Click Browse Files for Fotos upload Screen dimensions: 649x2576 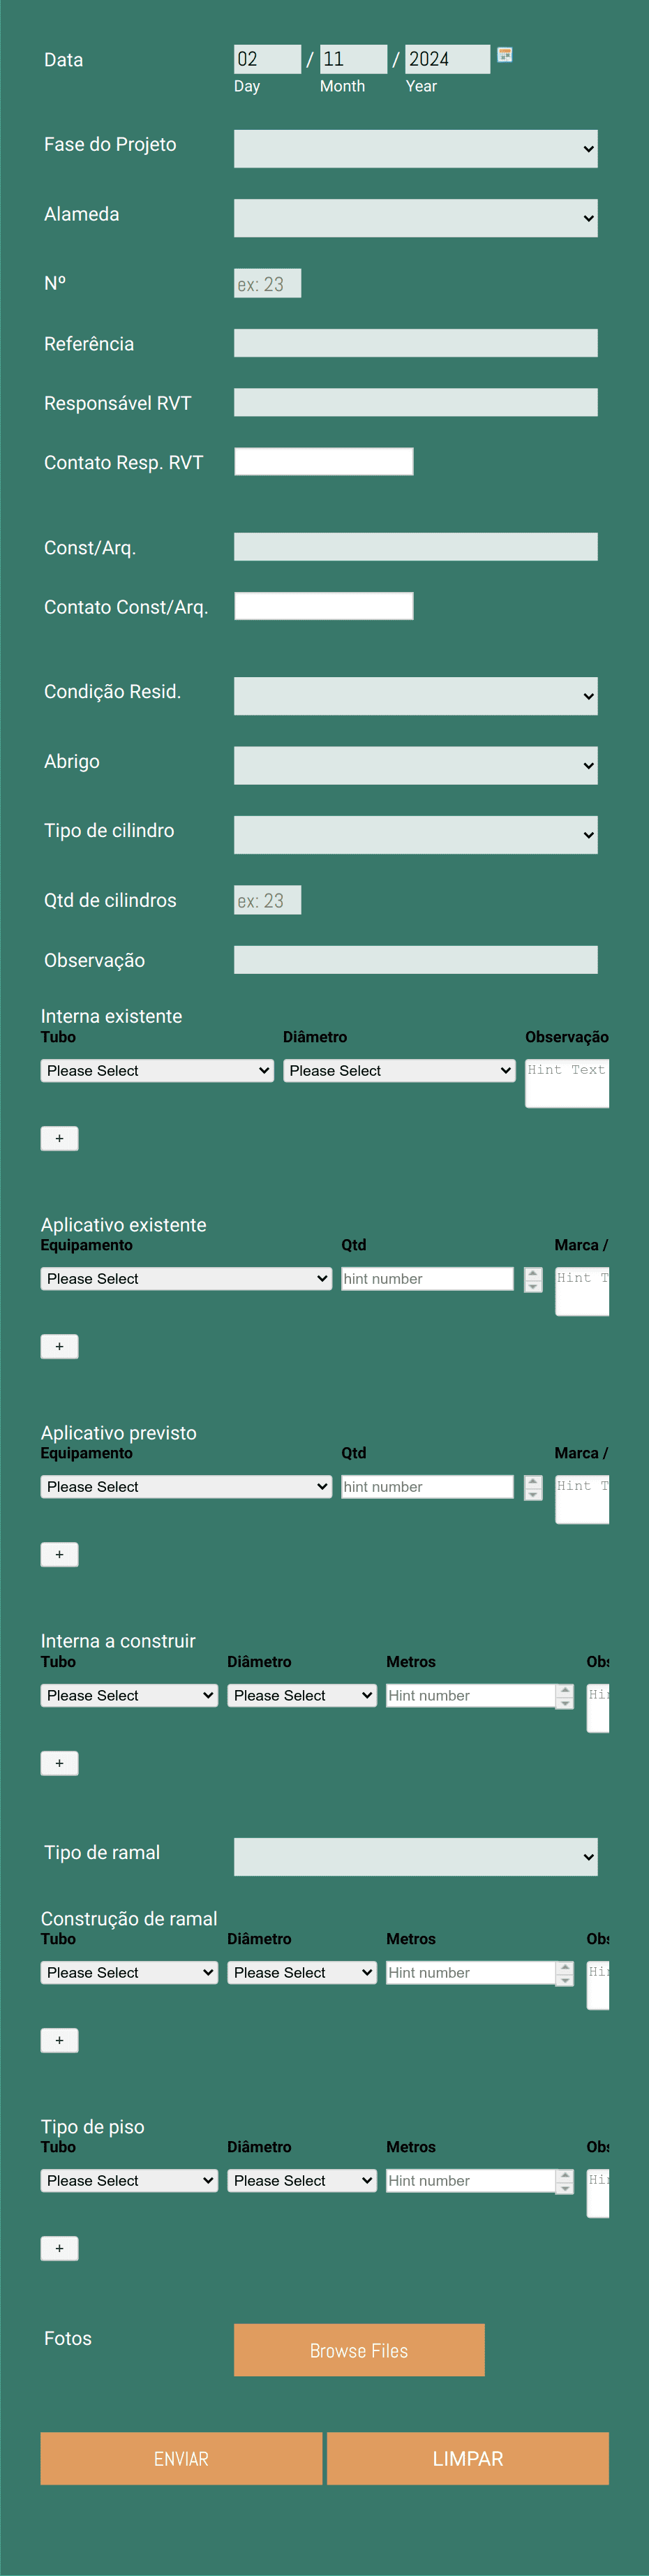(359, 2350)
